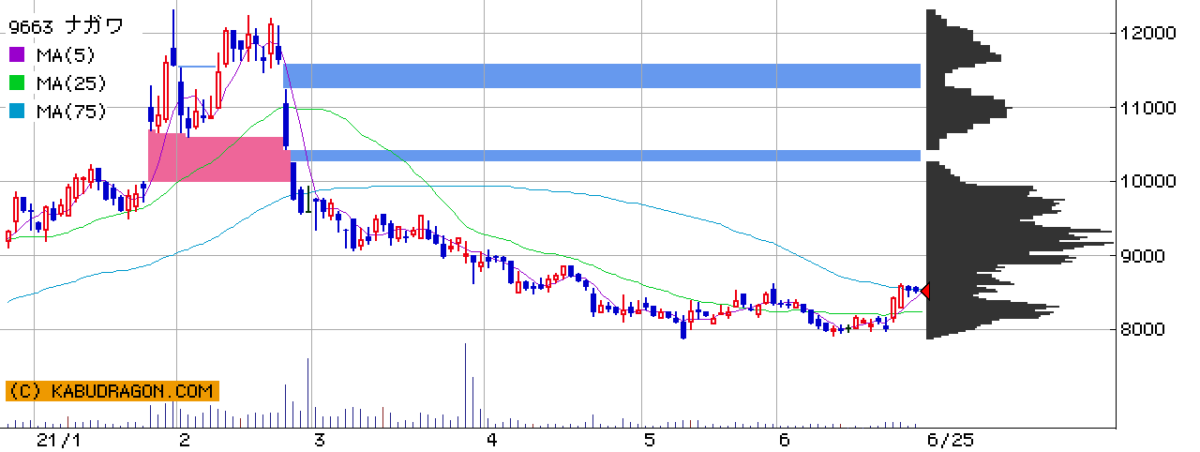Click the MA(5) legend label

[x=65, y=56]
